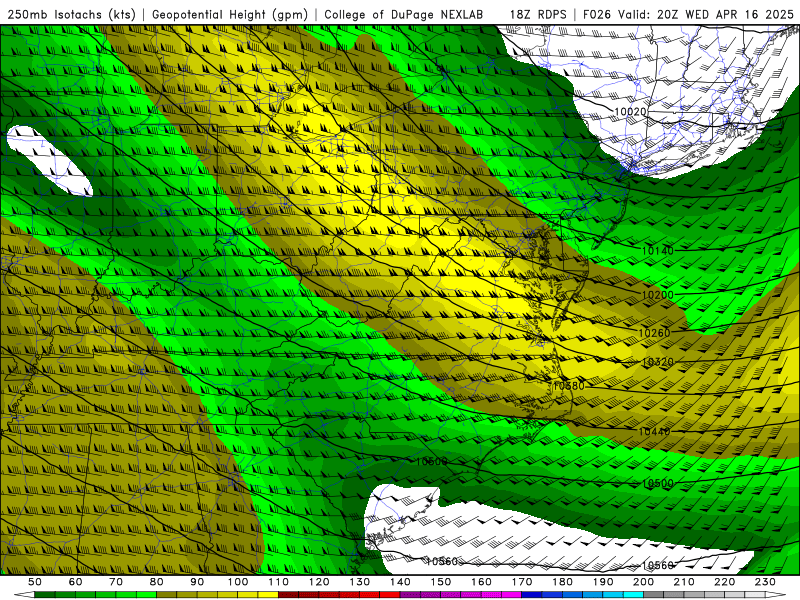Click the 230 label on the color bar
800x600 pixels.
[x=765, y=582]
